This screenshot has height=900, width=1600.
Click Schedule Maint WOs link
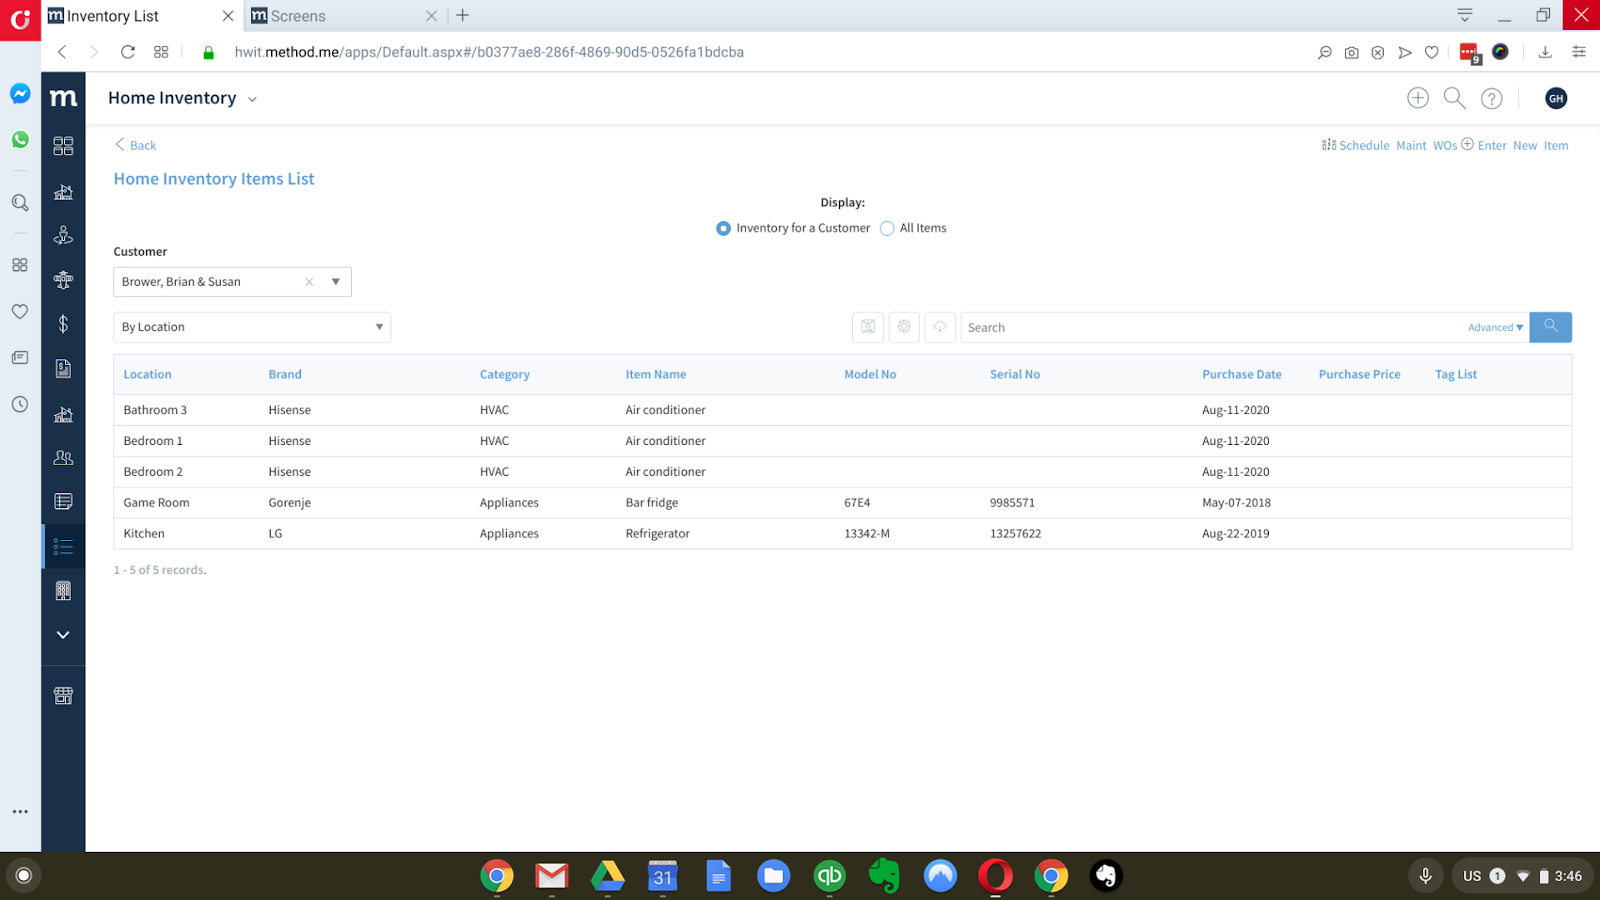[1389, 145]
